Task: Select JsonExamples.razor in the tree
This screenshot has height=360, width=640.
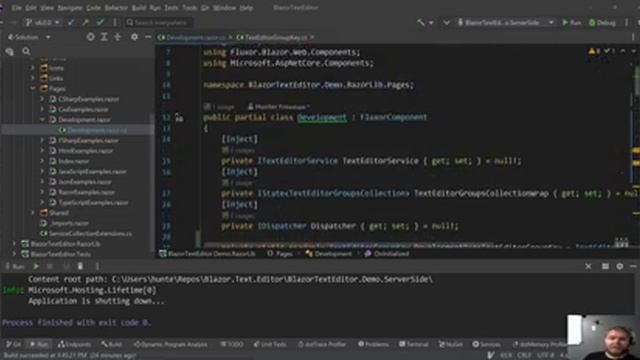Action: 85,182
